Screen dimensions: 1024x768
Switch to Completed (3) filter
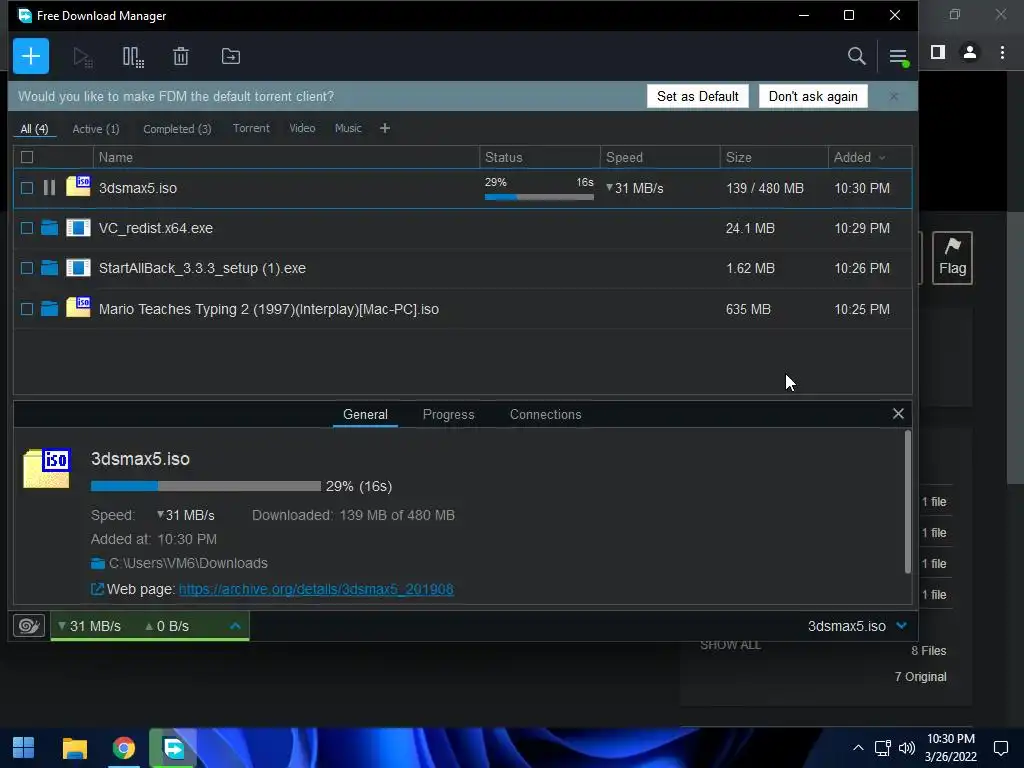(x=178, y=129)
